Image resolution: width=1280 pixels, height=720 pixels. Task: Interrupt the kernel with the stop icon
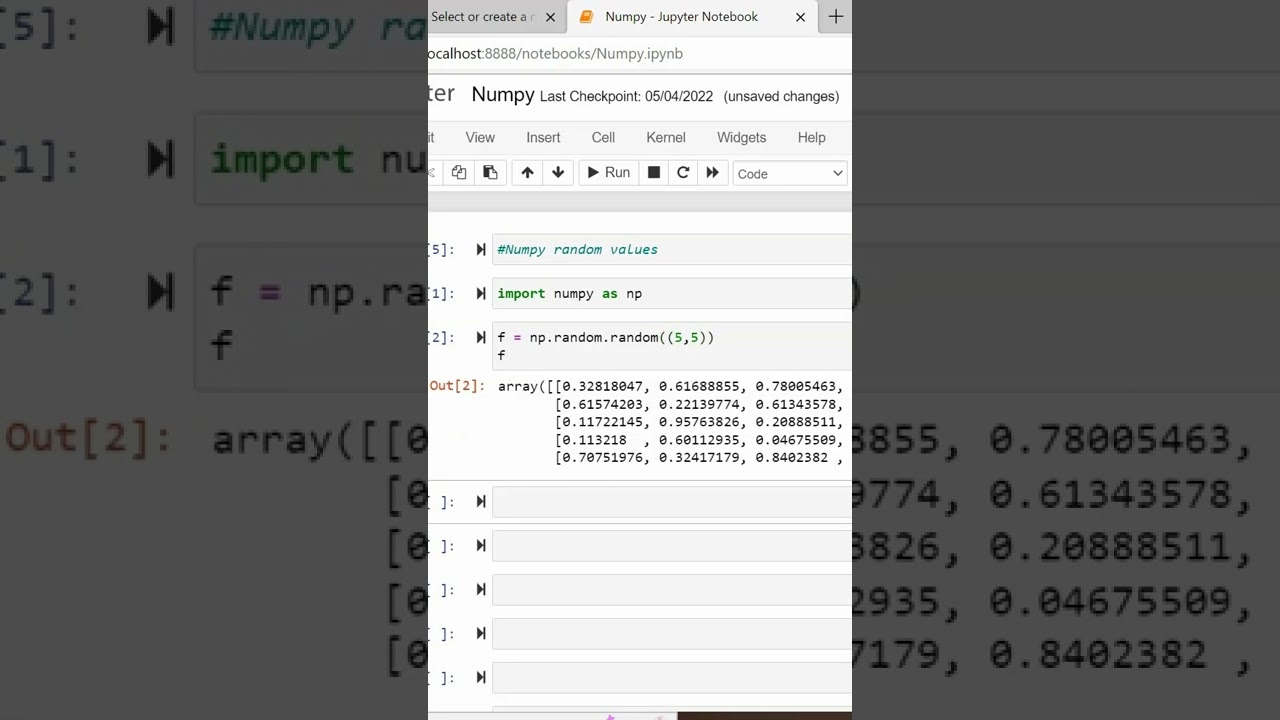point(654,173)
